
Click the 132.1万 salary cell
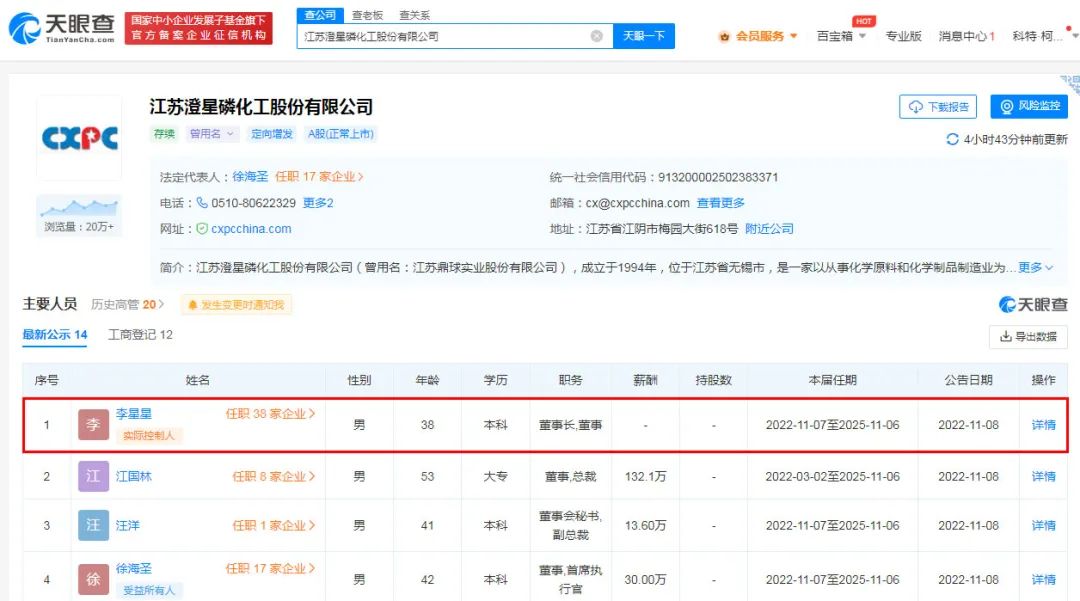[645, 476]
